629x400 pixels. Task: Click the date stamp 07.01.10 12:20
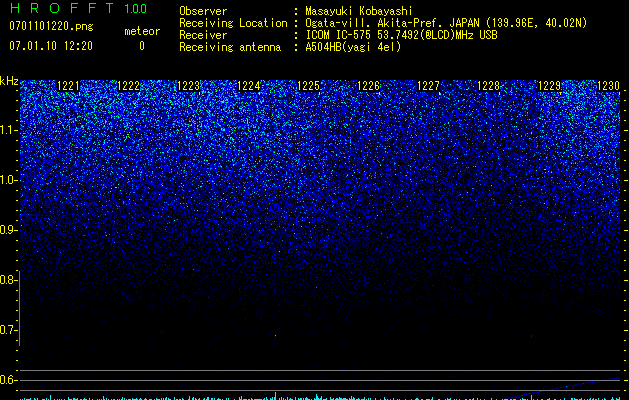tap(51, 46)
